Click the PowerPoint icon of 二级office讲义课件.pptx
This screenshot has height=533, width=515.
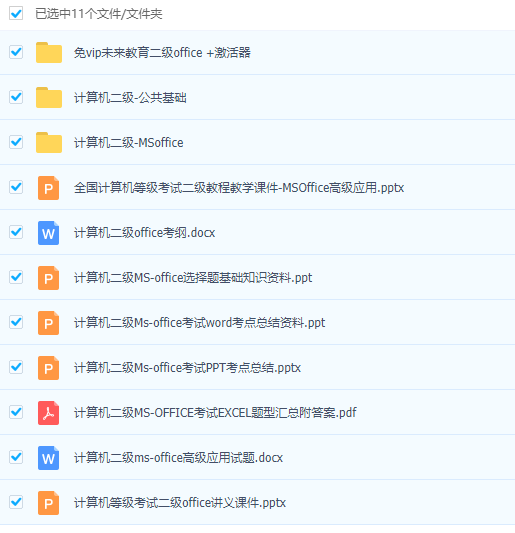pyautogui.click(x=49, y=503)
